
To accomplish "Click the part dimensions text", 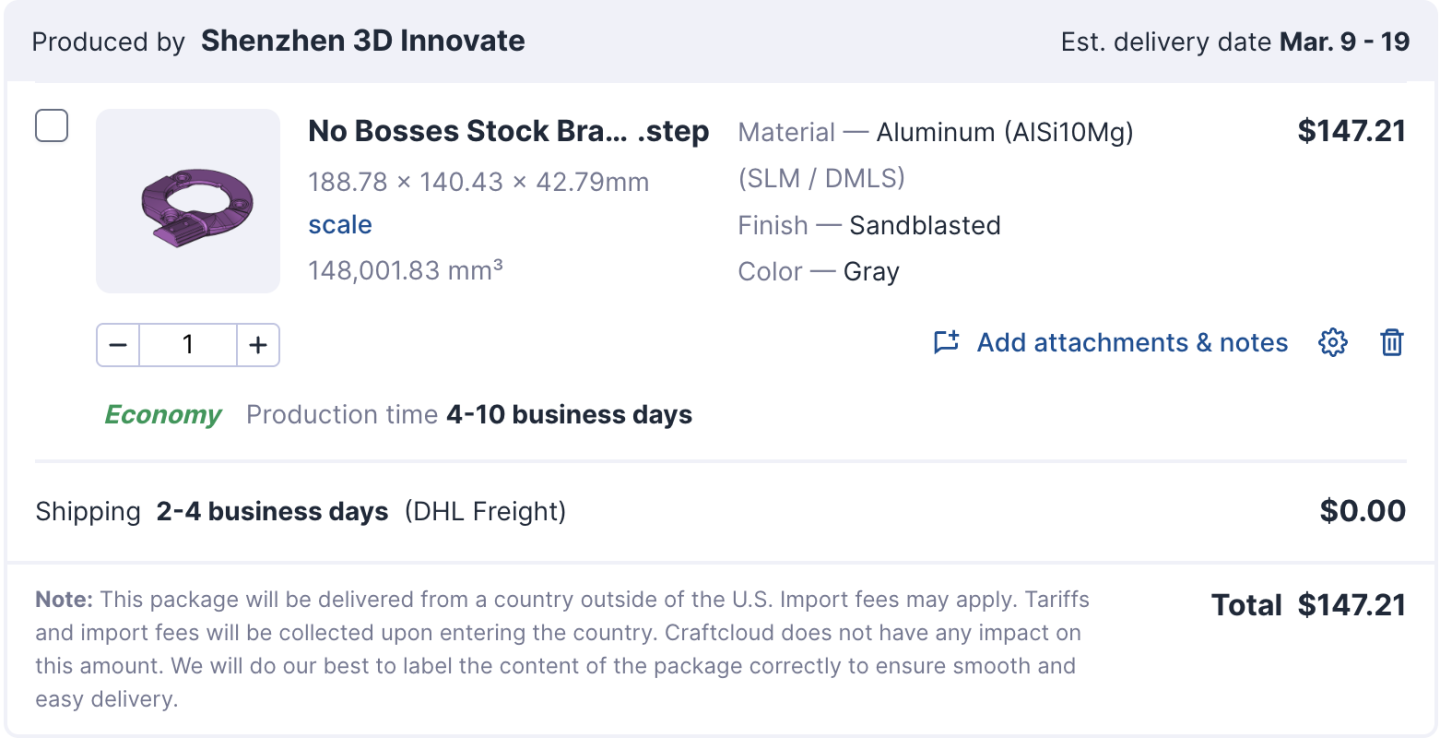I will pos(478,182).
